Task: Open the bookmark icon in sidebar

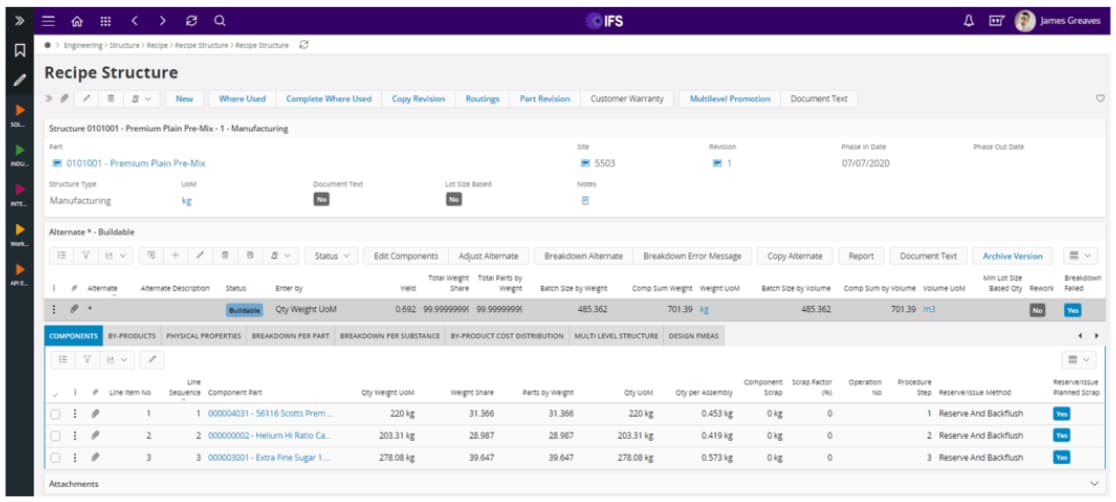Action: [20, 51]
